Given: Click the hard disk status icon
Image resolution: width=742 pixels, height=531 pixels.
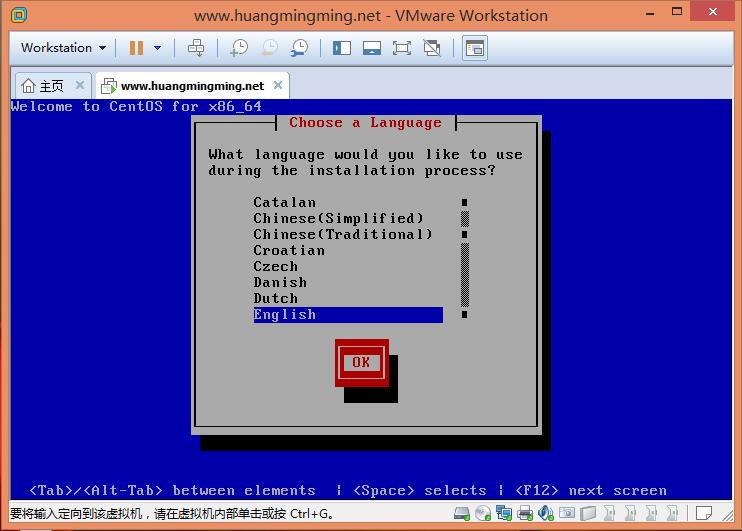Looking at the screenshot, I should (x=461, y=513).
